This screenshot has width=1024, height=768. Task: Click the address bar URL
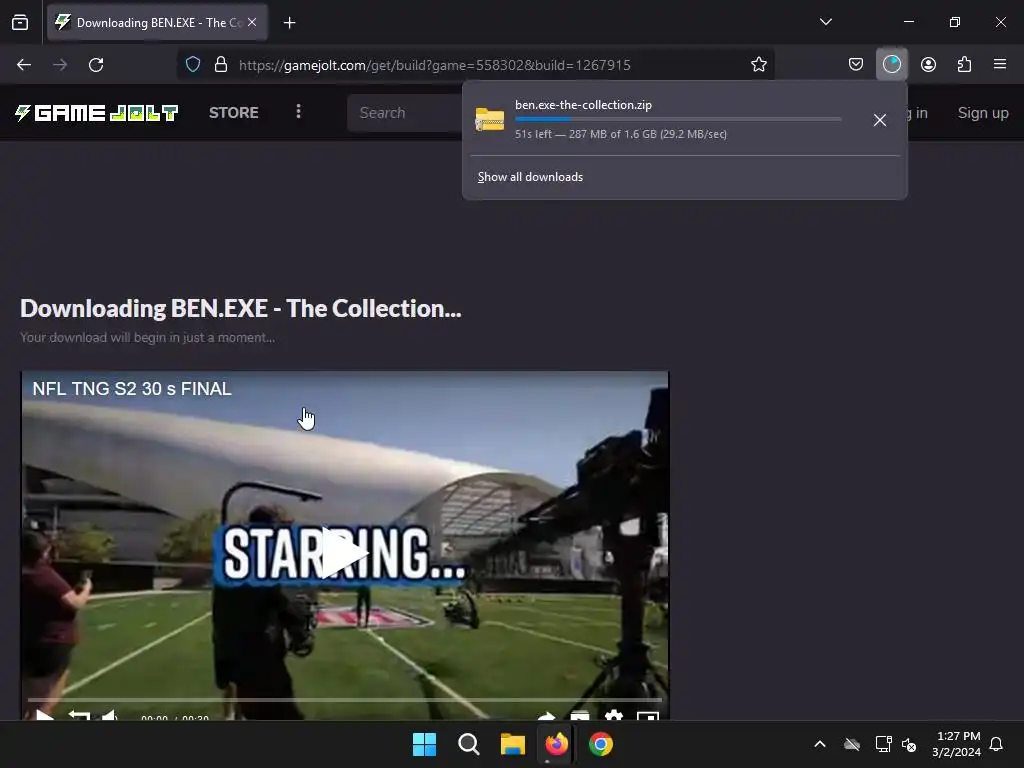(434, 65)
